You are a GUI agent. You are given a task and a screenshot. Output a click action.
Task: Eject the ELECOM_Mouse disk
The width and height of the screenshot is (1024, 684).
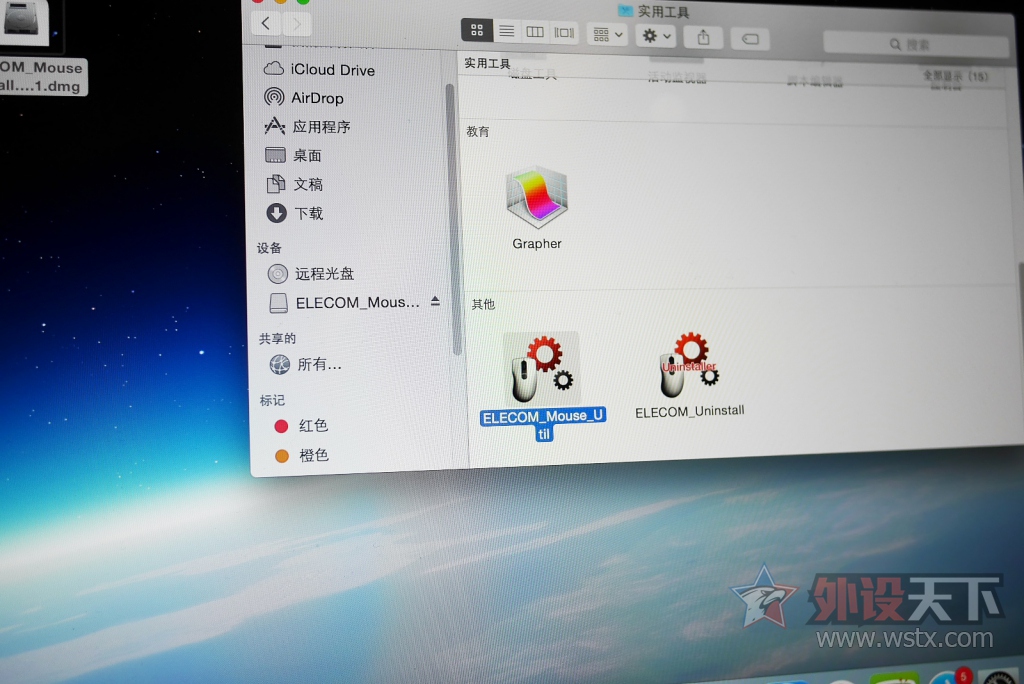point(435,301)
